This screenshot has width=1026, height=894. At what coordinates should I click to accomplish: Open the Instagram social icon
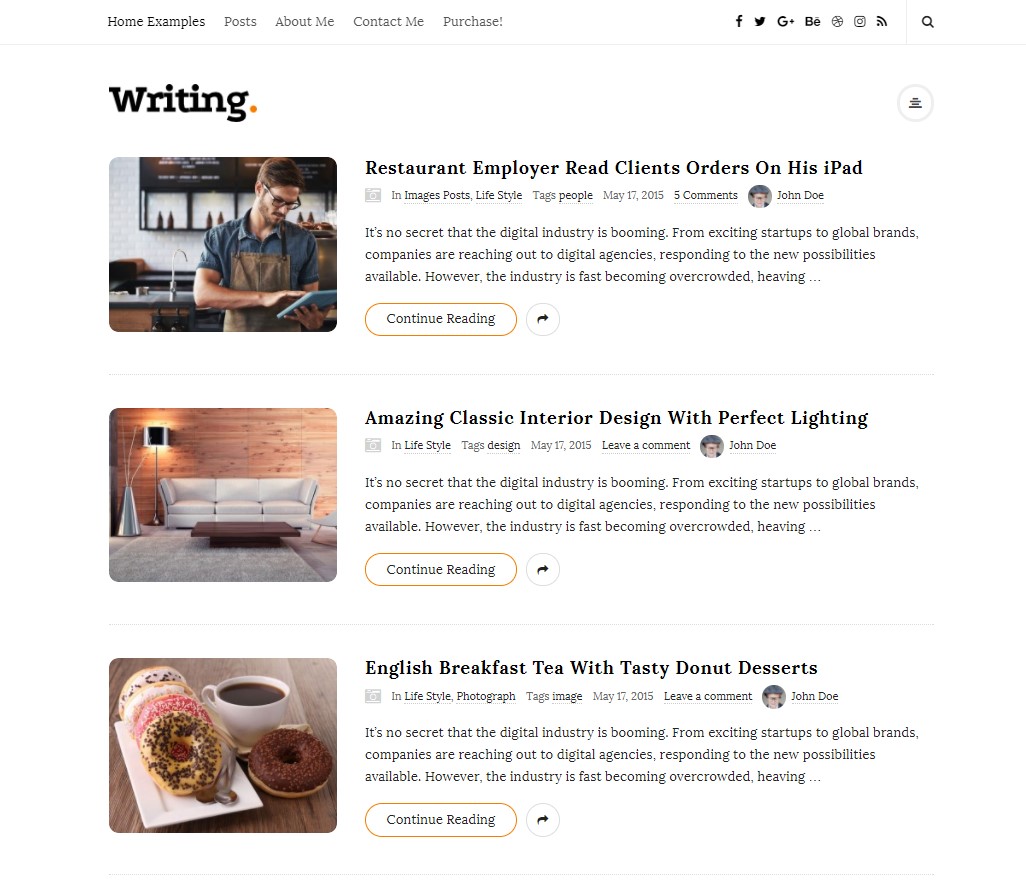click(x=860, y=22)
